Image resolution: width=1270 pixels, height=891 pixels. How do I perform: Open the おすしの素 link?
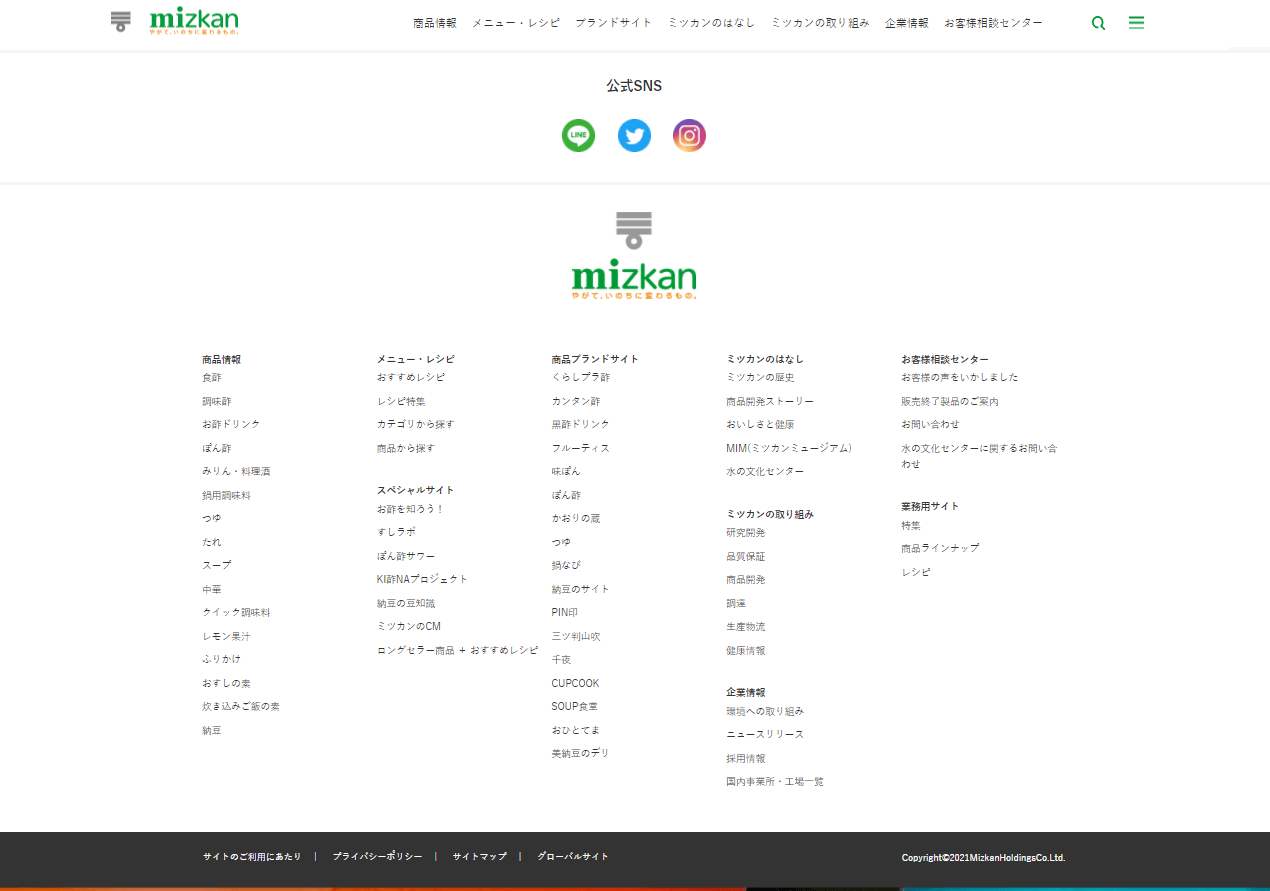click(x=226, y=683)
